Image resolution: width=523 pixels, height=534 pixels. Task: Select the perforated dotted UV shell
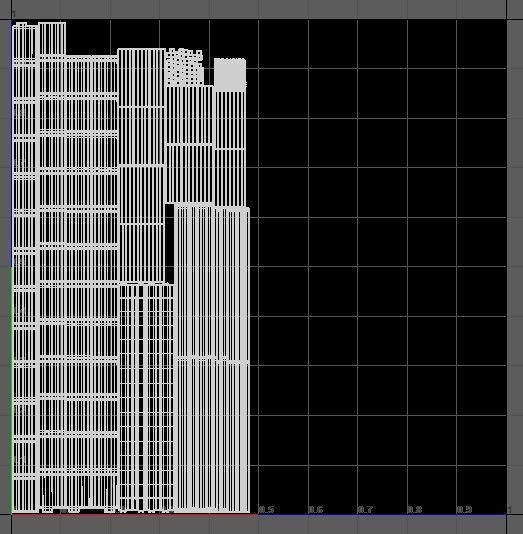[x=185, y=67]
